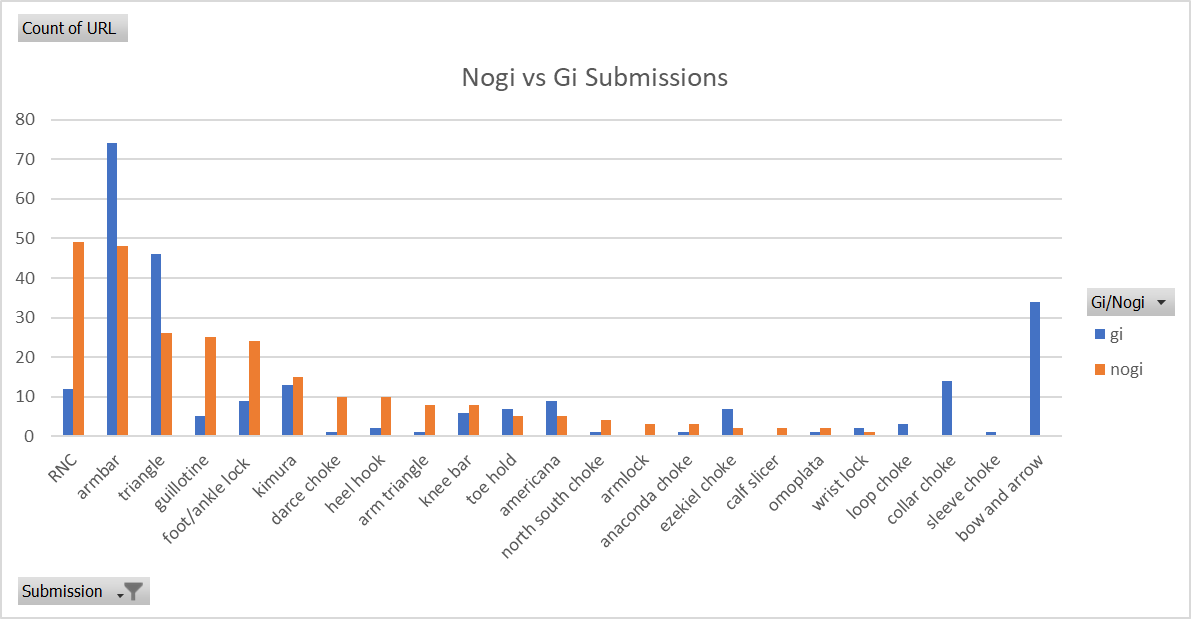
Task: Click the orange armbar nogi bar
Action: (122, 340)
